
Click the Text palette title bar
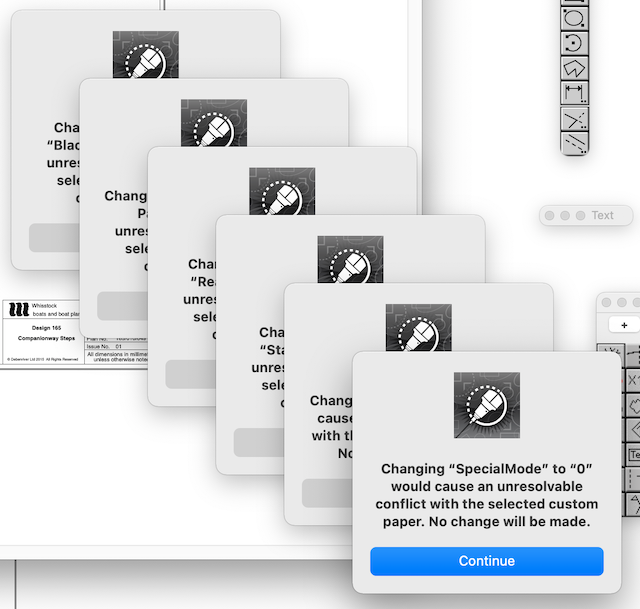tap(586, 215)
